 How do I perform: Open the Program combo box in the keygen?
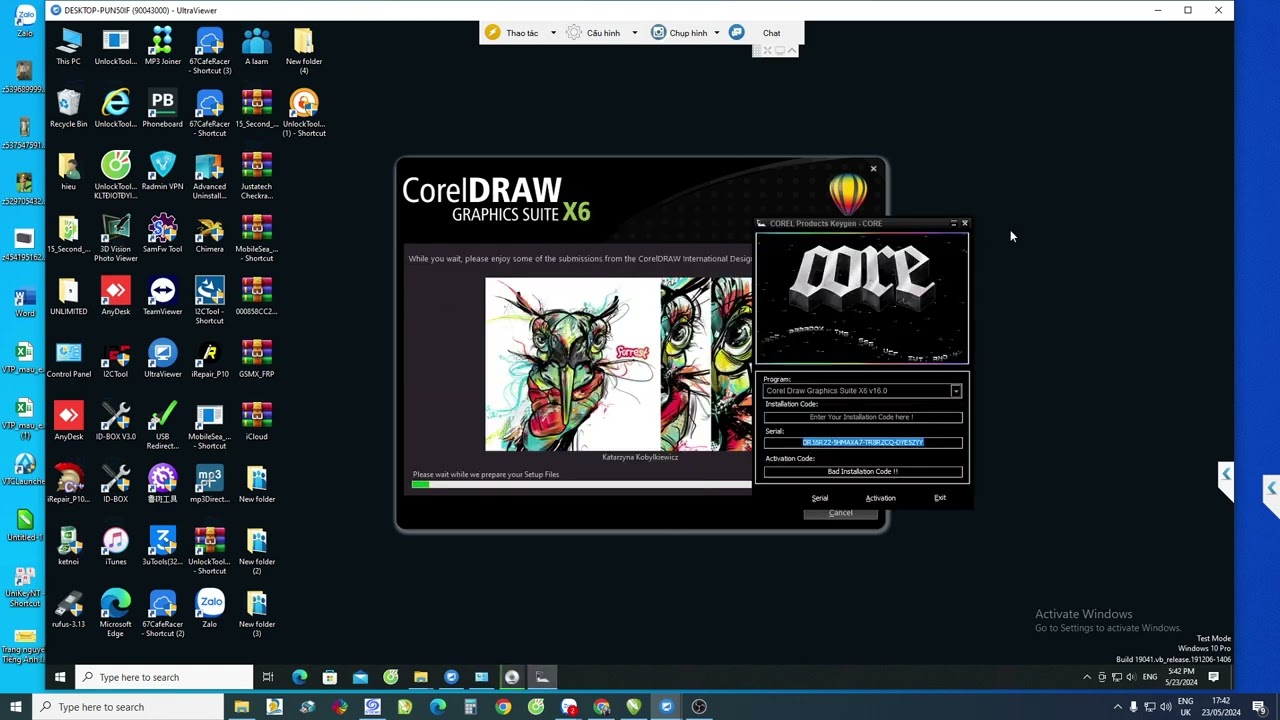click(862, 391)
